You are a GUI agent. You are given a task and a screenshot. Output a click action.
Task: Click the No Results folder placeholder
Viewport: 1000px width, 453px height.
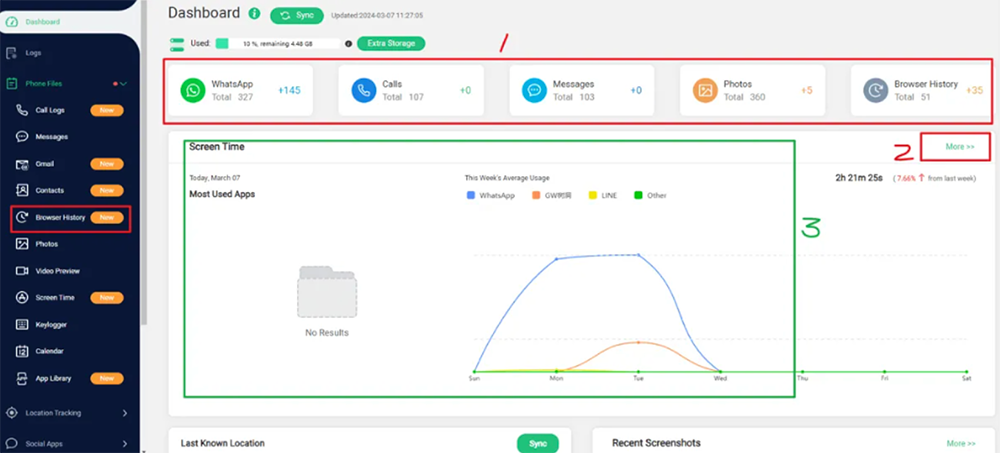(327, 292)
